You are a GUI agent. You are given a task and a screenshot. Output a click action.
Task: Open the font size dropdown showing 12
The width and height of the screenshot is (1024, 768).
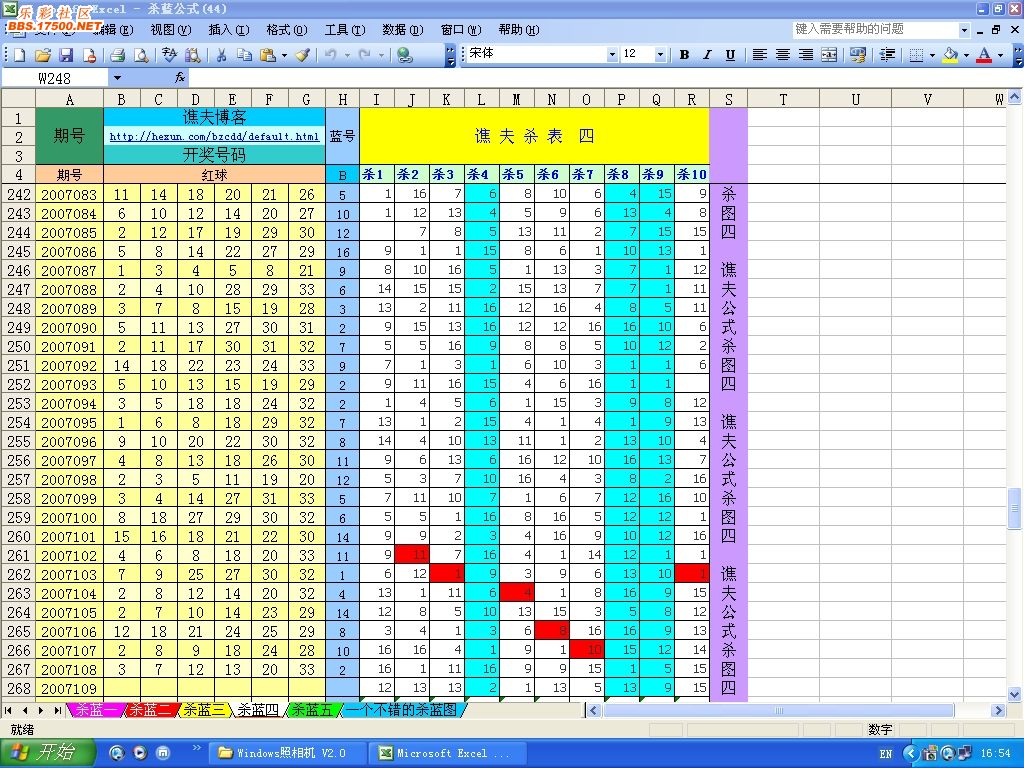click(x=660, y=55)
